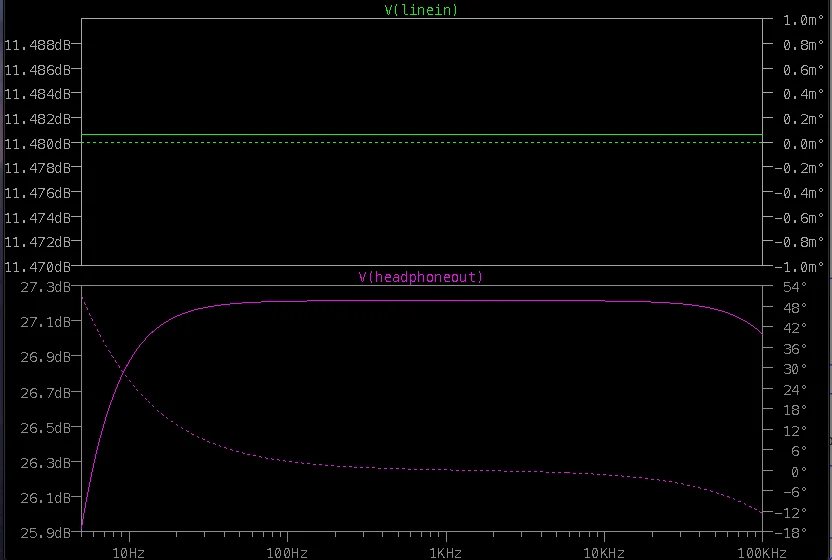Viewport: 832px width, 560px height.
Task: Click the 0.4m° phase axis label
Action: click(x=803, y=94)
